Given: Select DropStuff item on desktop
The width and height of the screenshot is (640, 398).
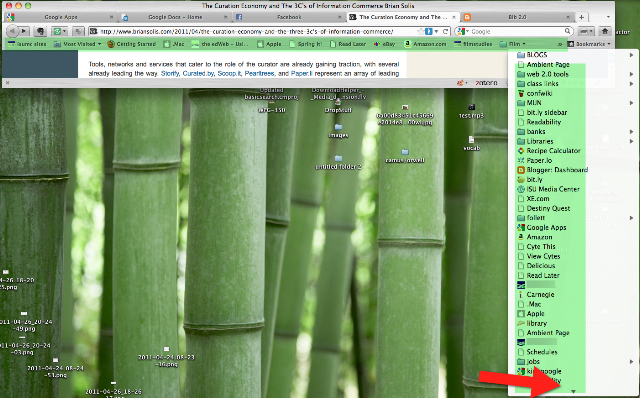Looking at the screenshot, I should coord(338,106).
